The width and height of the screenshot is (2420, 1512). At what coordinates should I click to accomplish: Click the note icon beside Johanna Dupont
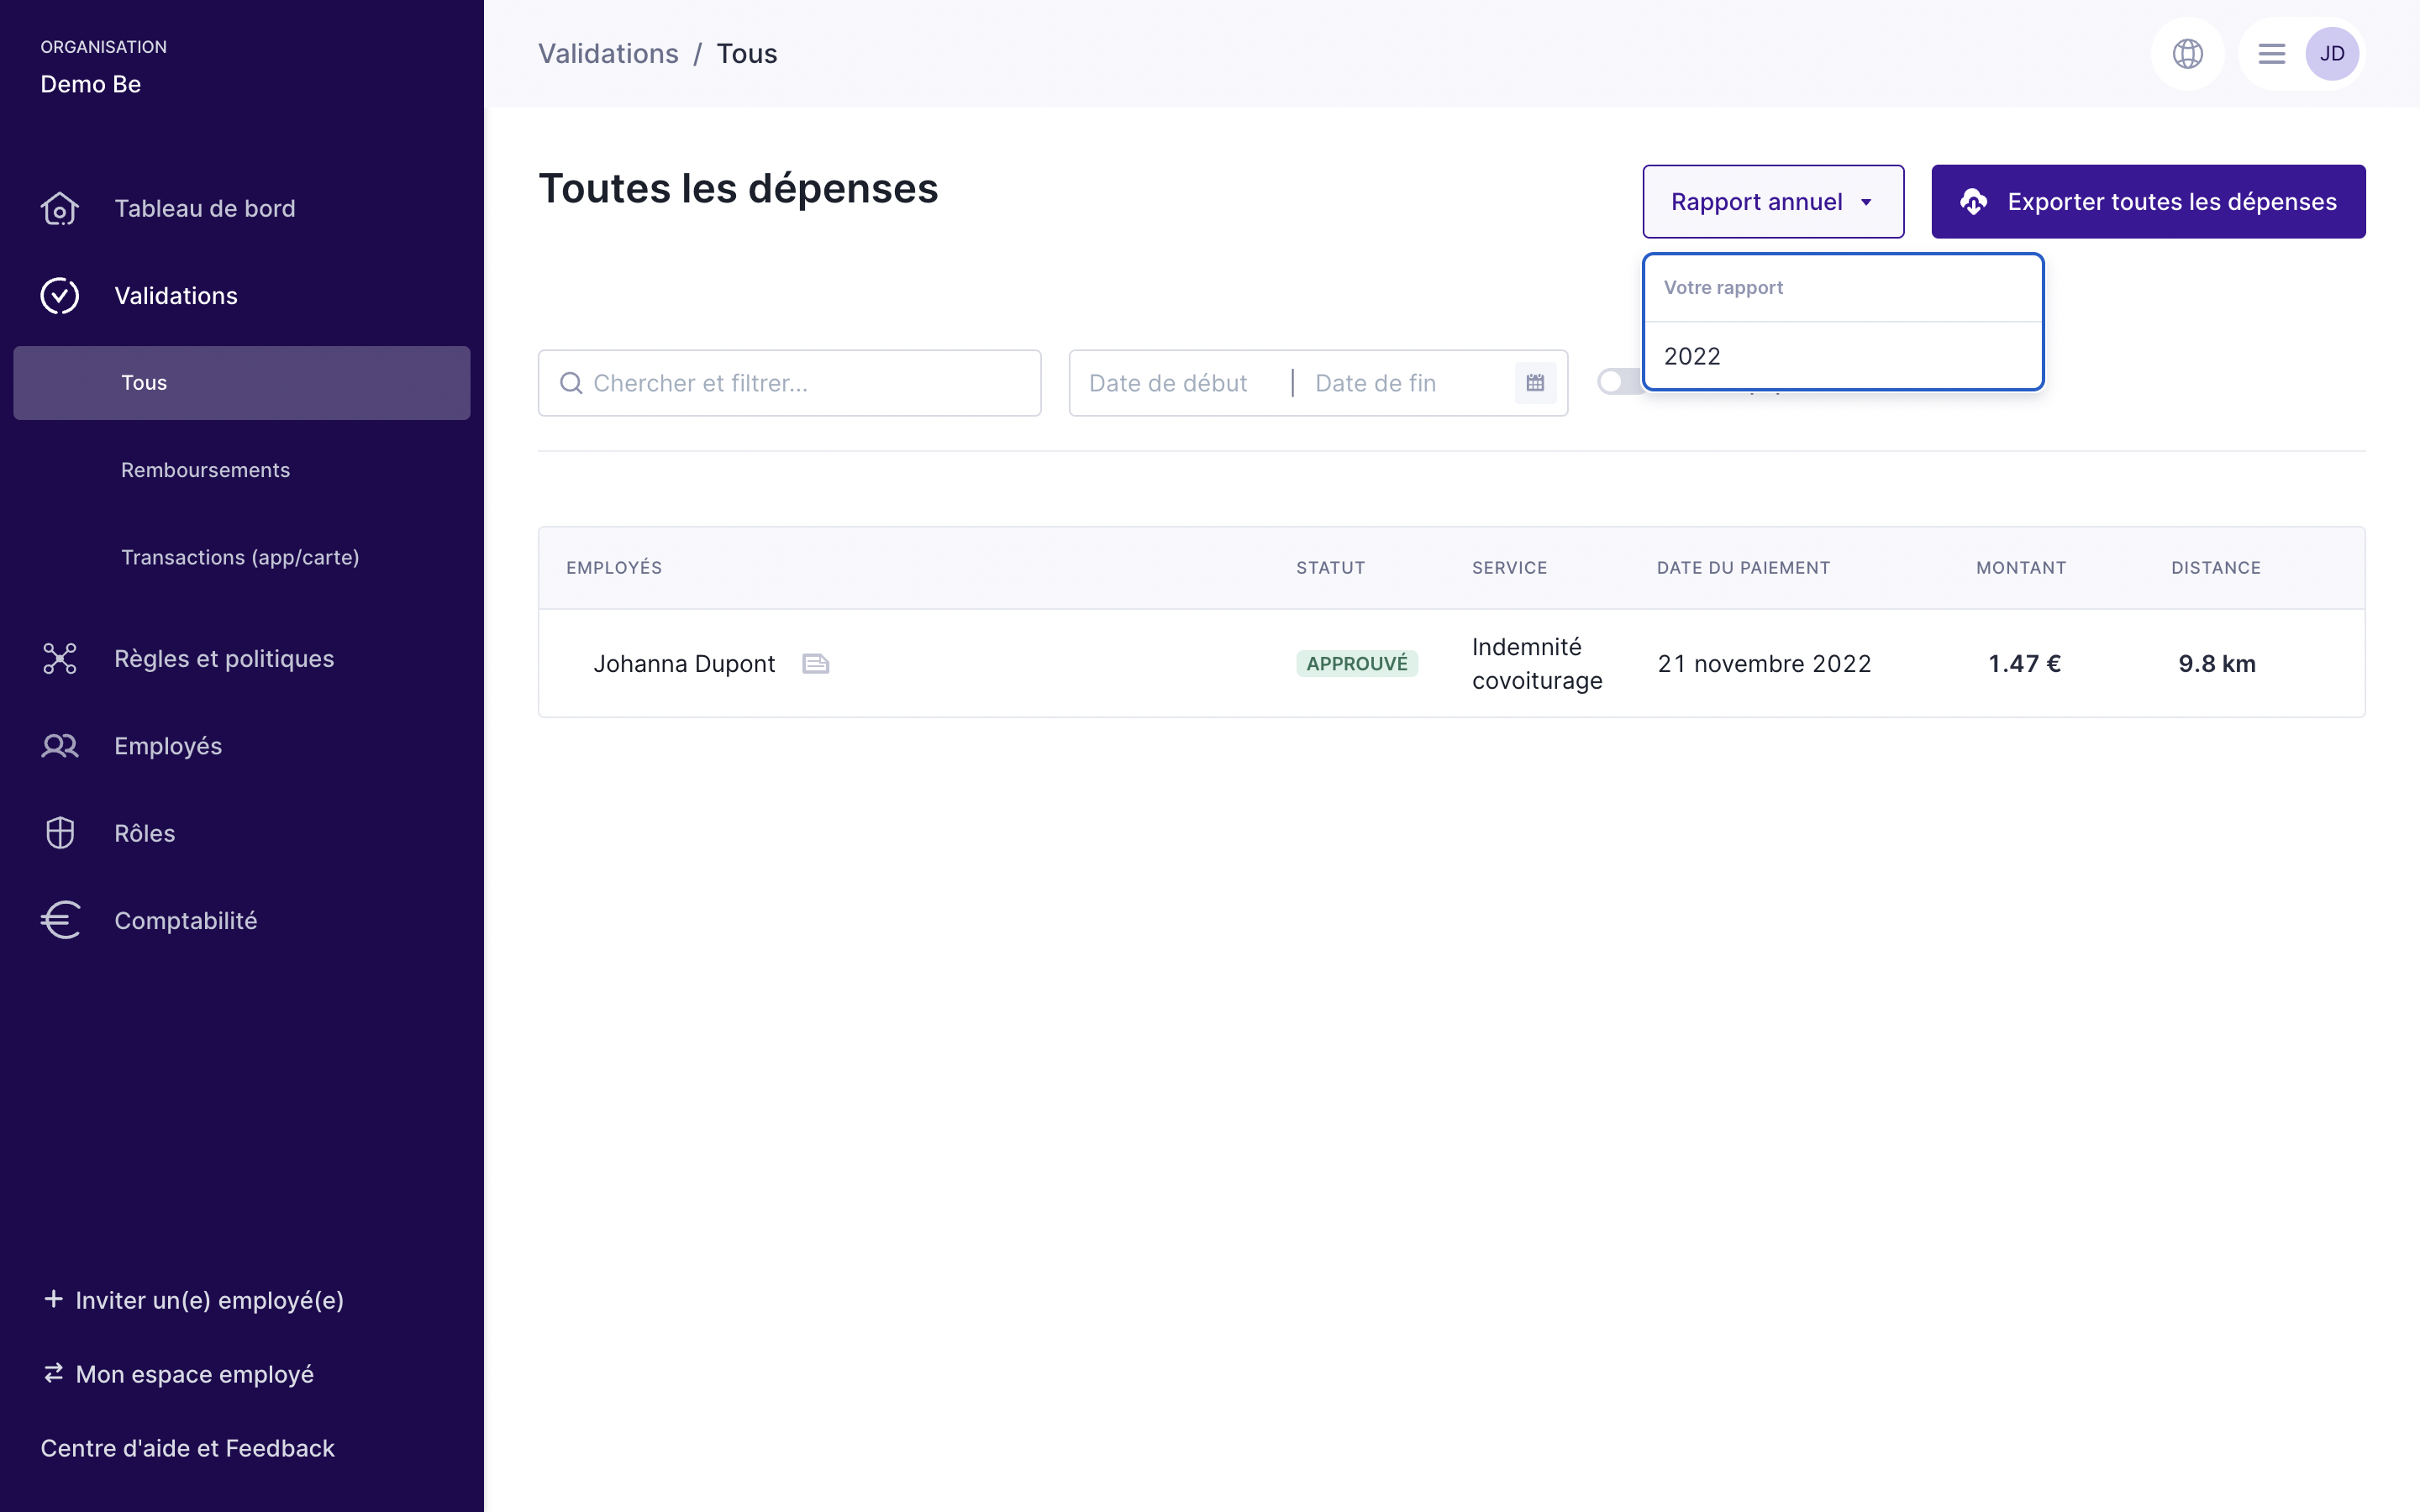click(x=816, y=664)
